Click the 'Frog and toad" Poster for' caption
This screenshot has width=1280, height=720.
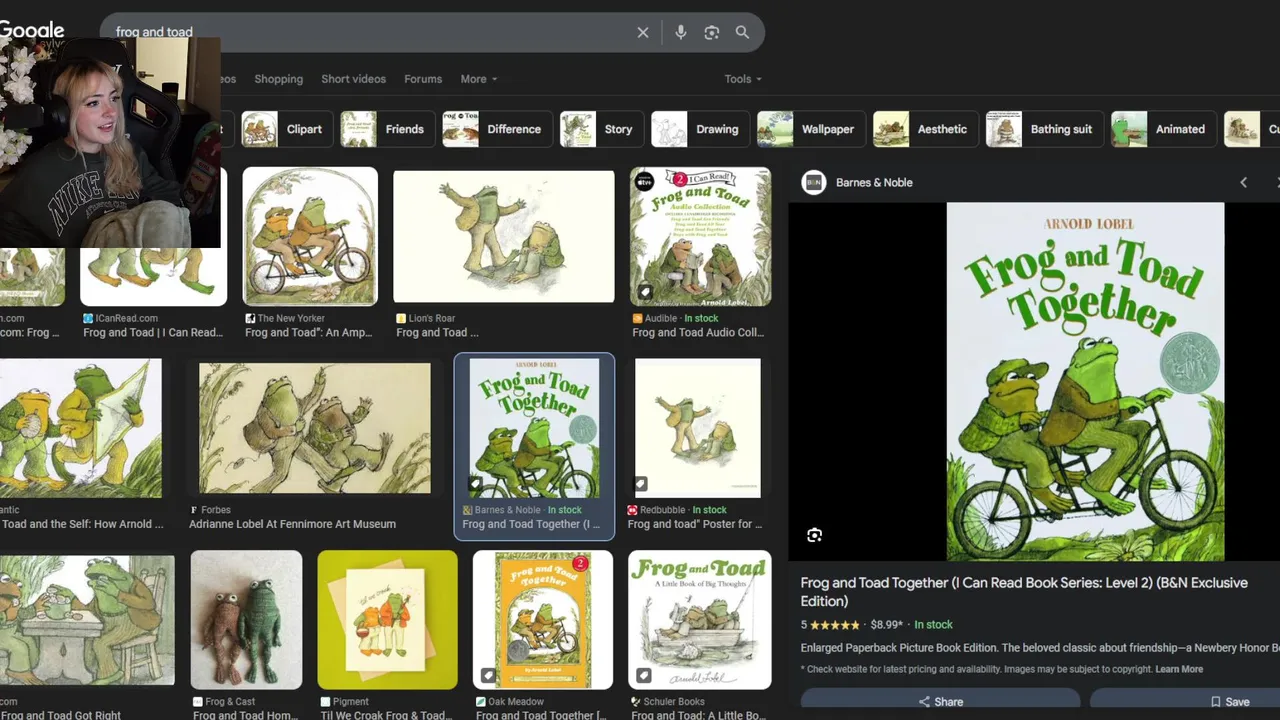coord(694,524)
